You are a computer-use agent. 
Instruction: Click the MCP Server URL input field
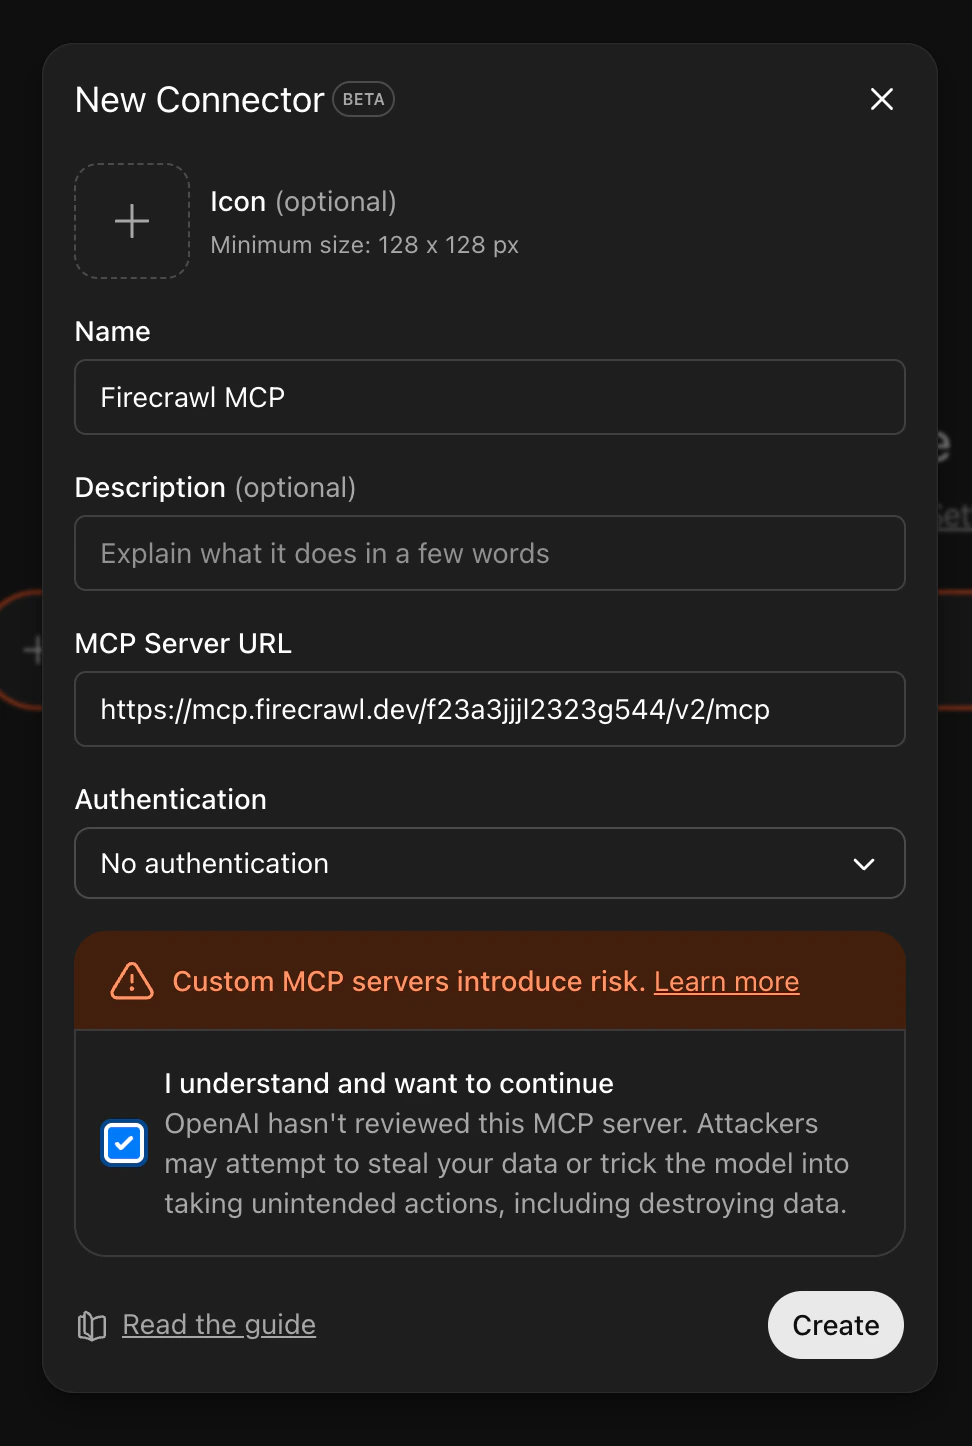click(x=489, y=709)
